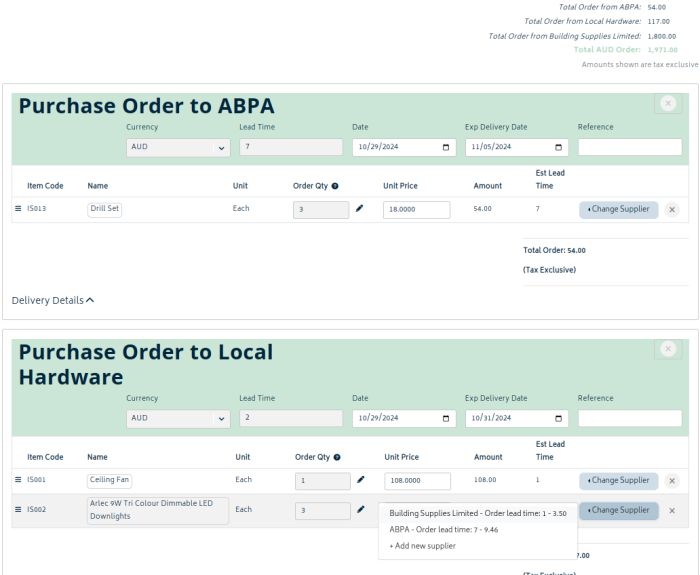Open the Local Hardware order Currency dropdown
This screenshot has height=575, width=700.
[x=178, y=419]
